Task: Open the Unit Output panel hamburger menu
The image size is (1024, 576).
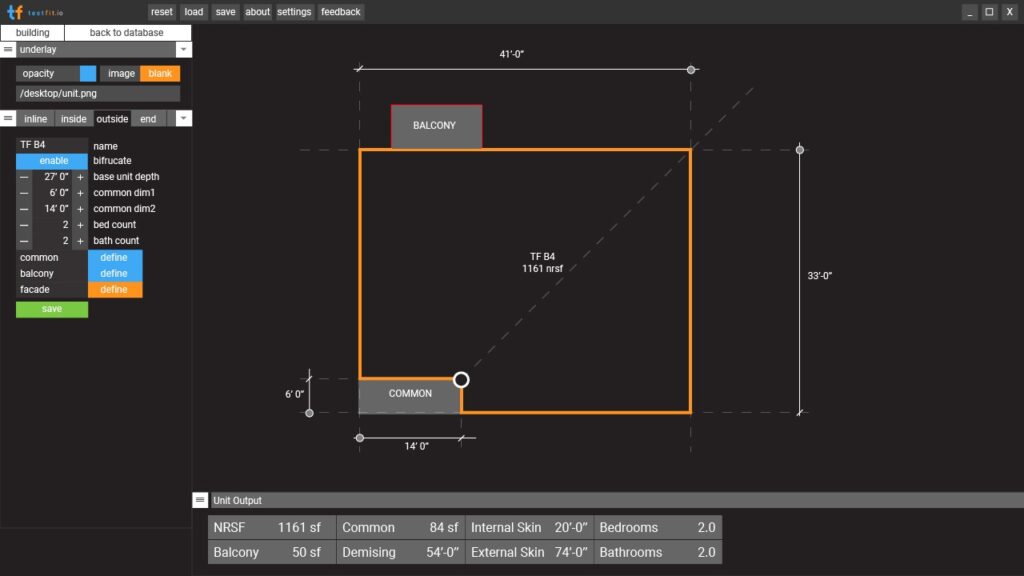Action: coord(200,500)
